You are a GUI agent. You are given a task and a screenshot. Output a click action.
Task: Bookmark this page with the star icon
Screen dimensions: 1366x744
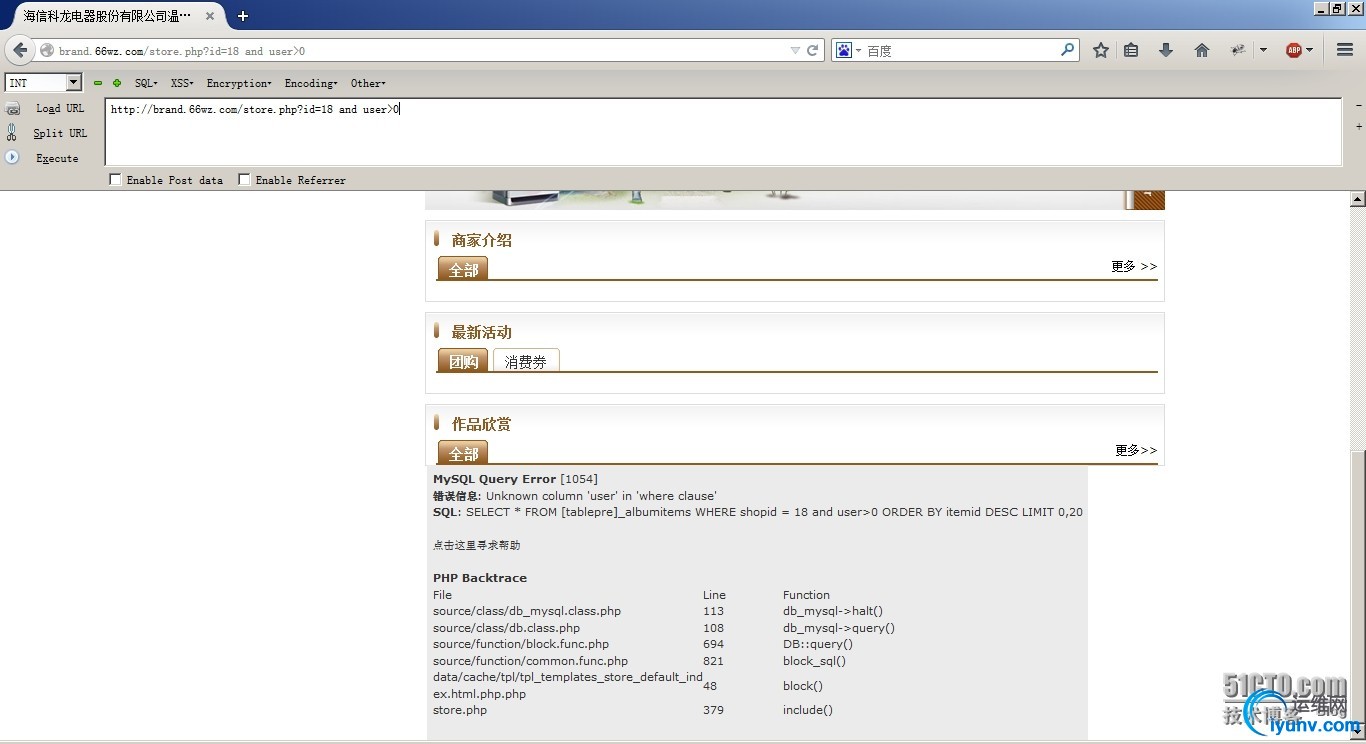(1101, 50)
